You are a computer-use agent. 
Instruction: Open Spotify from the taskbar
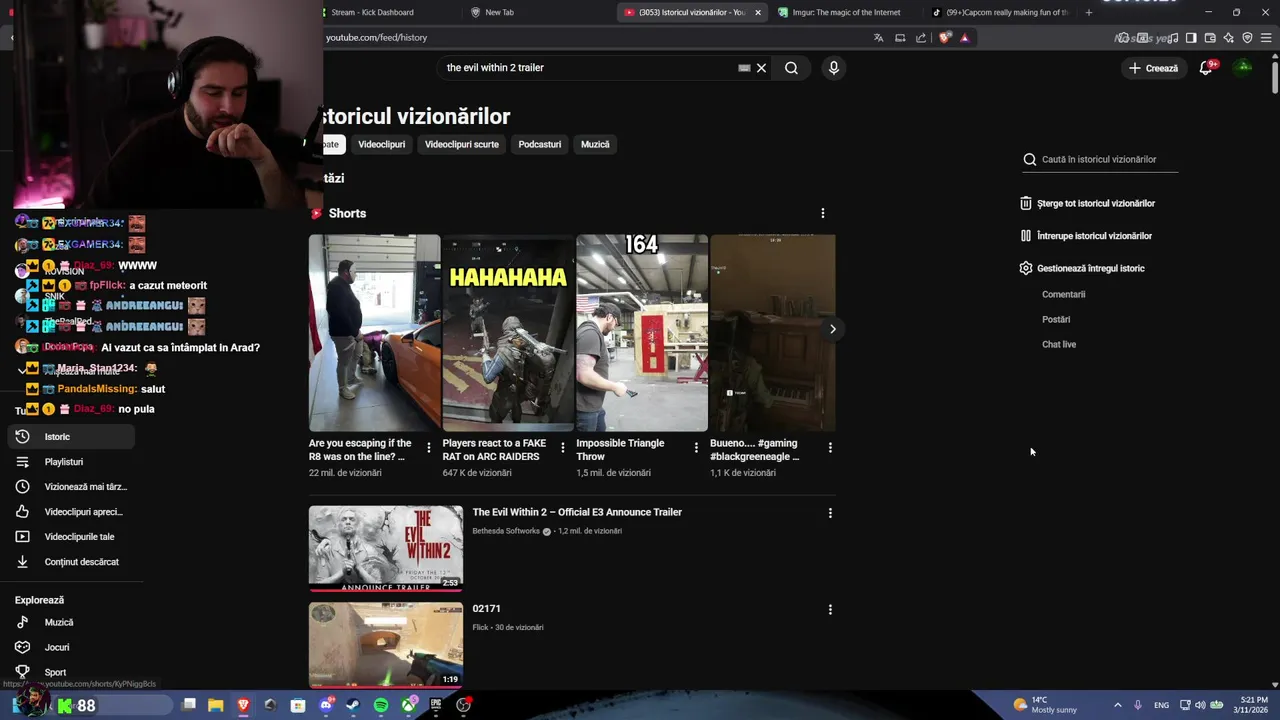[x=381, y=705]
